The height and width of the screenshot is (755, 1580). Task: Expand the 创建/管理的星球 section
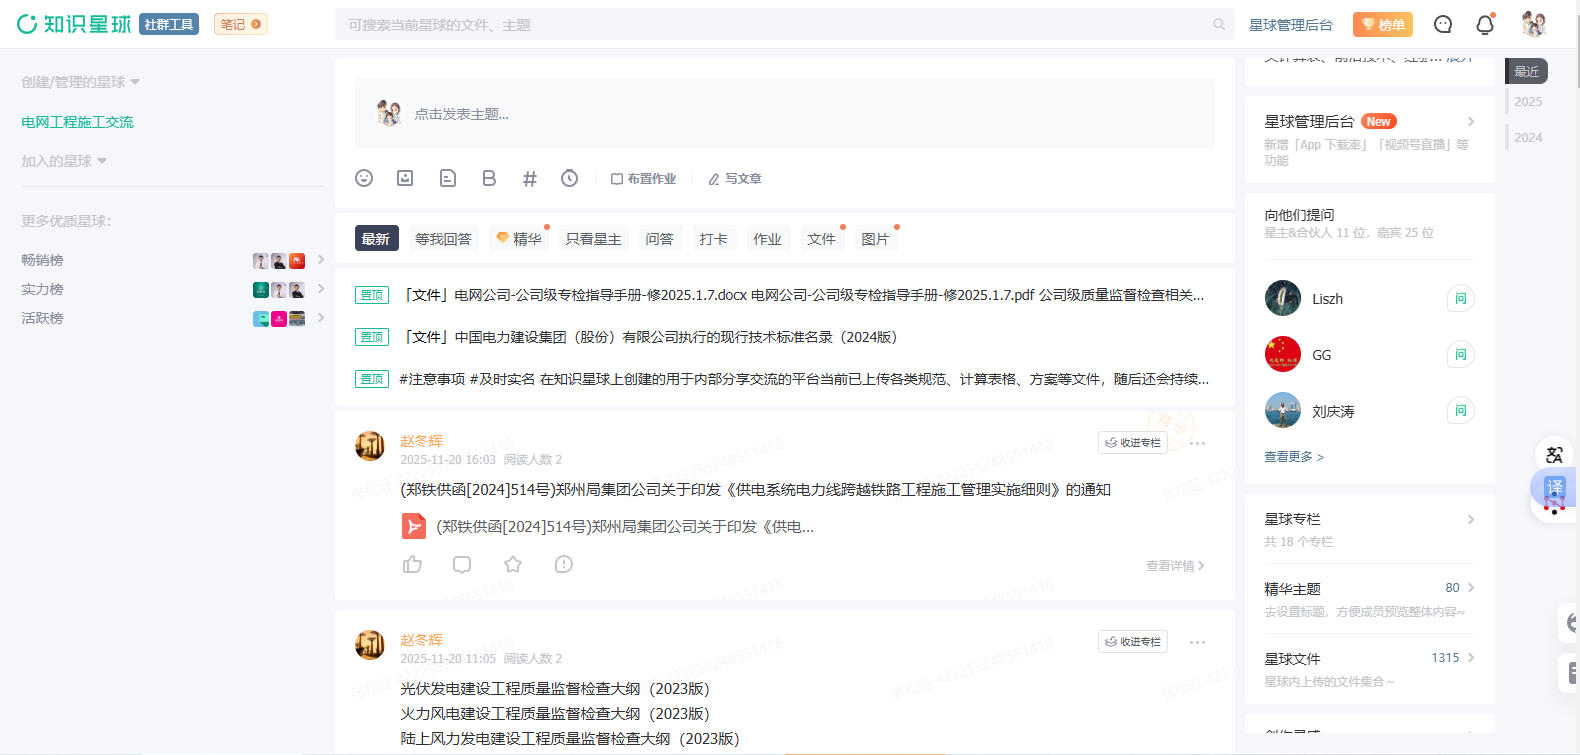point(80,82)
